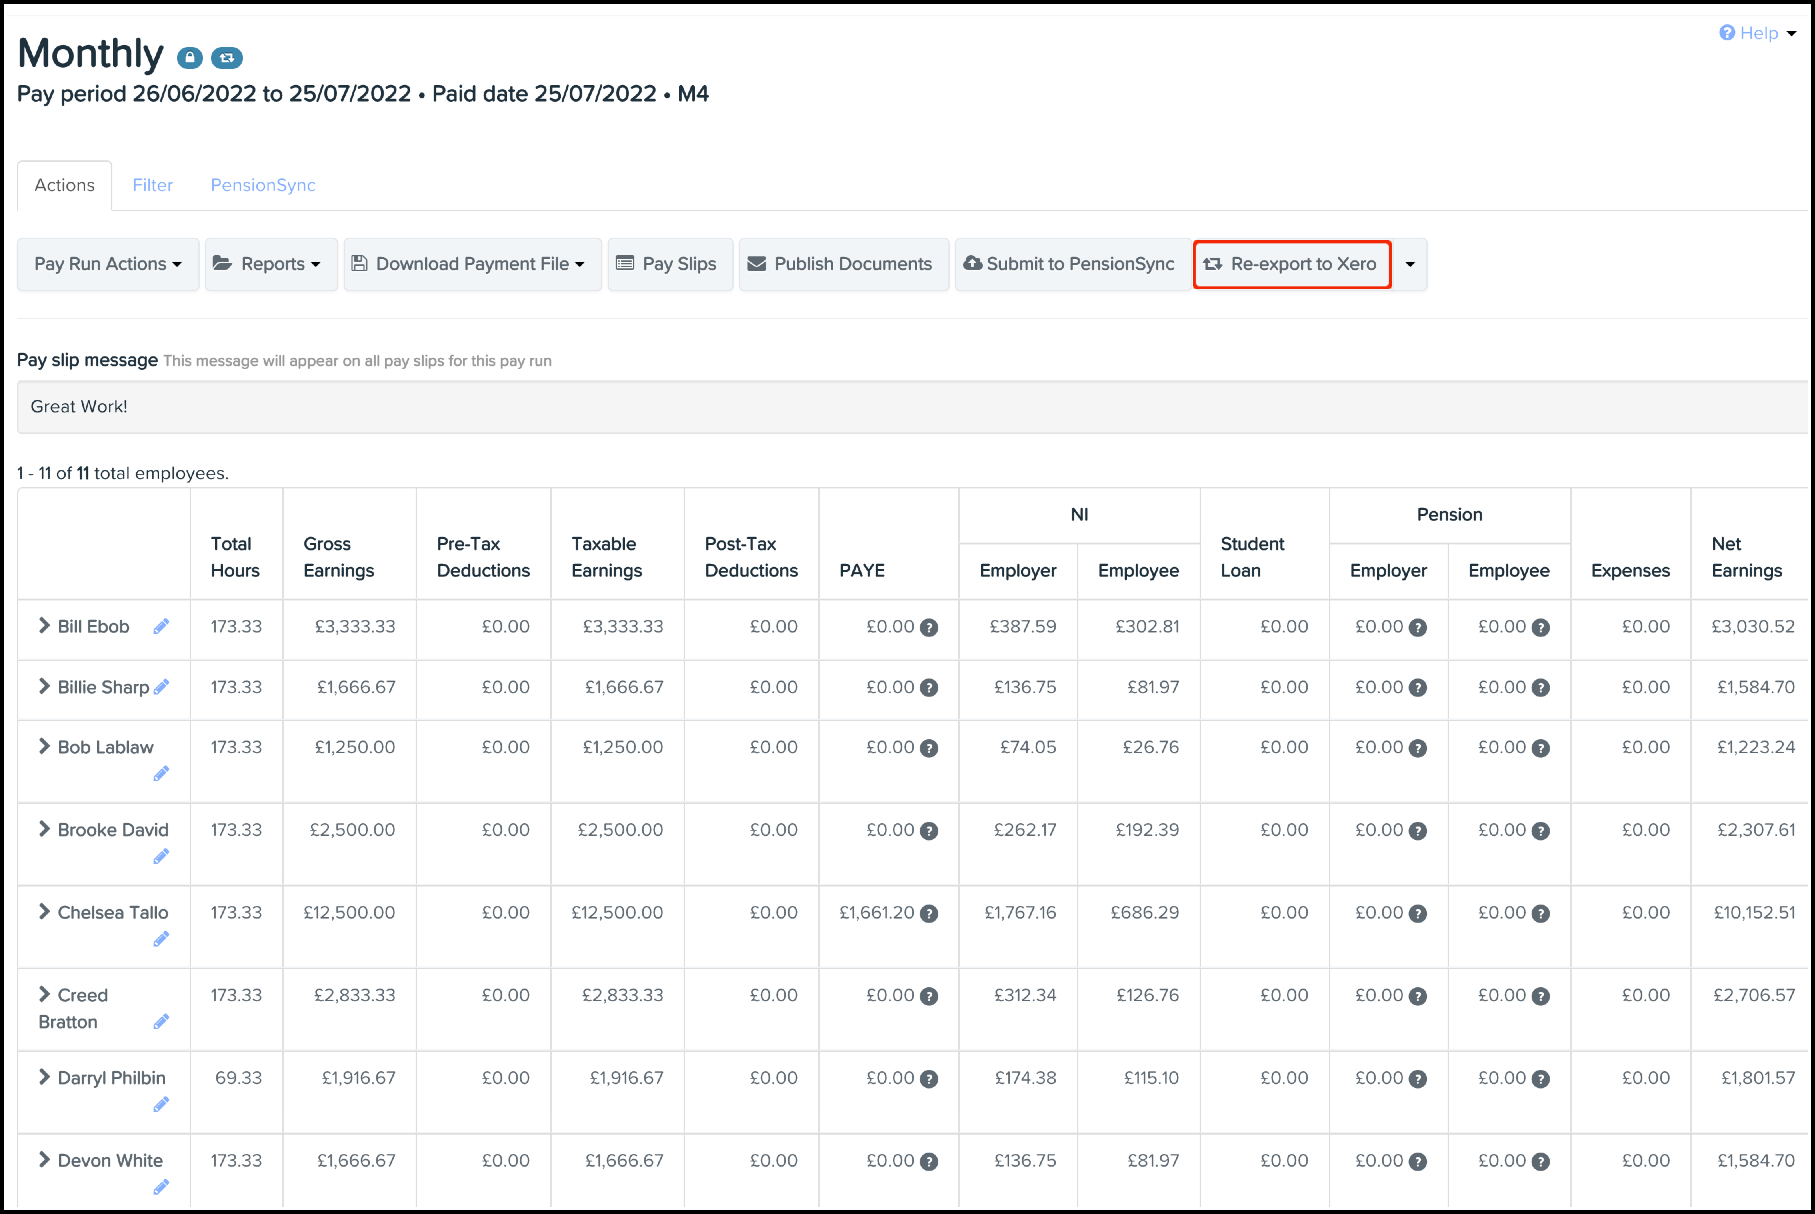The height and width of the screenshot is (1214, 1815).
Task: Expand the Bob Lablaw employee row
Action: pos(44,746)
